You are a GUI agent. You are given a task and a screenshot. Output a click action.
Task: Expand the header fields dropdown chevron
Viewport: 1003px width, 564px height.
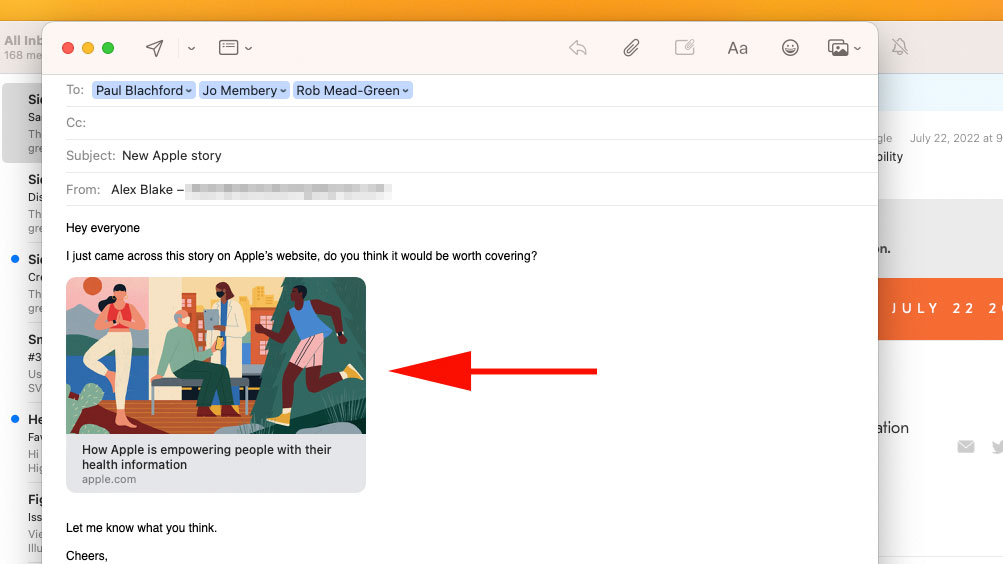(248, 48)
